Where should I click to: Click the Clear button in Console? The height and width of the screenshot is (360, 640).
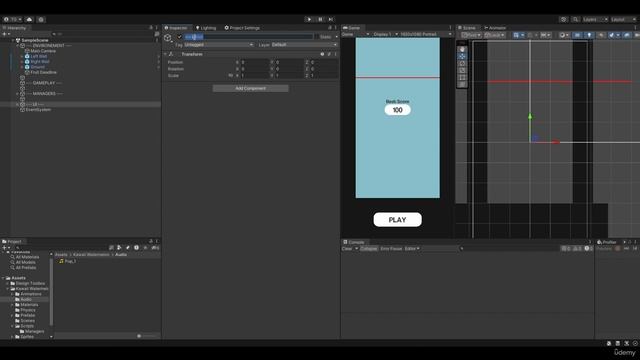coord(347,249)
